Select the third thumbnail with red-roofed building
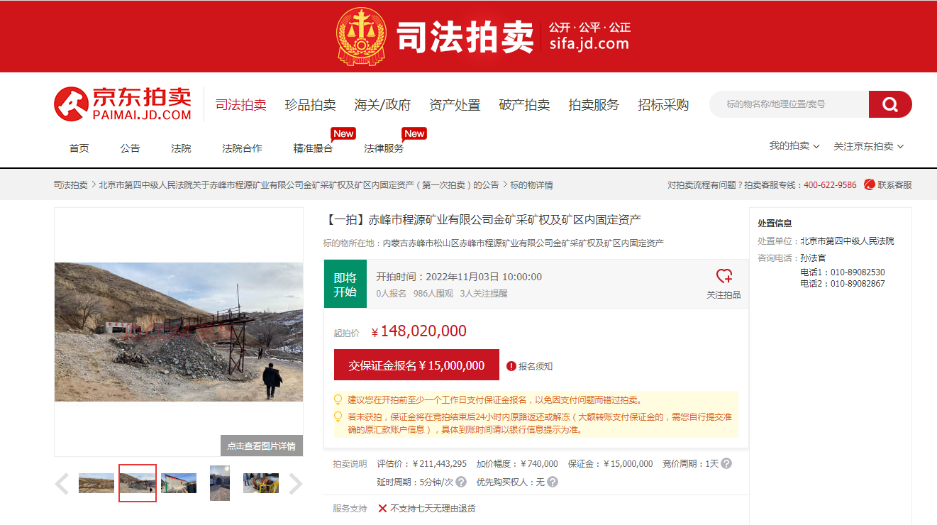This screenshot has width=937, height=525. (x=179, y=483)
